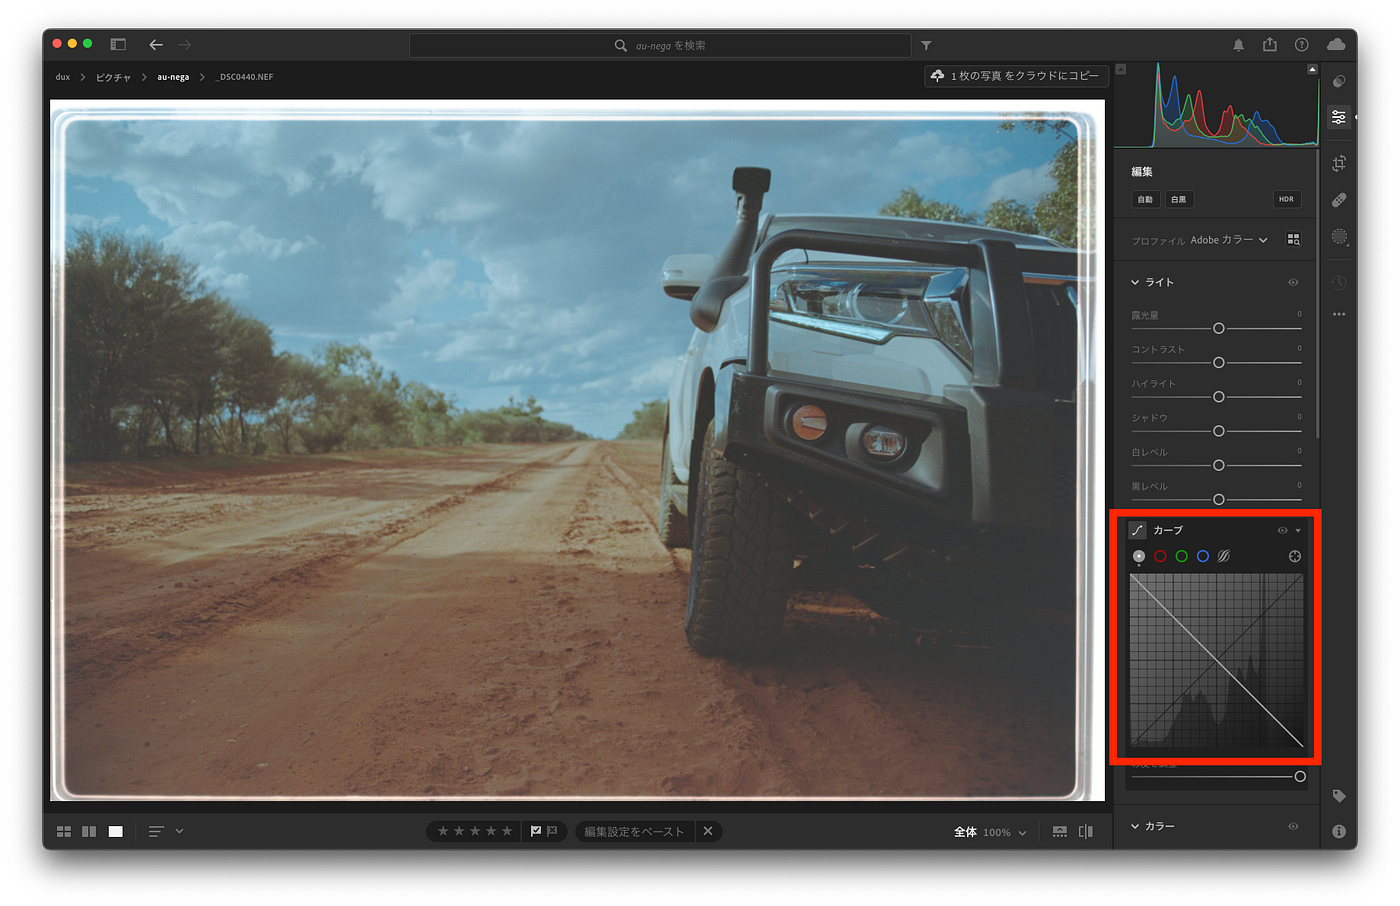Switch to square grid view
The image size is (1400, 906).
(89, 831)
